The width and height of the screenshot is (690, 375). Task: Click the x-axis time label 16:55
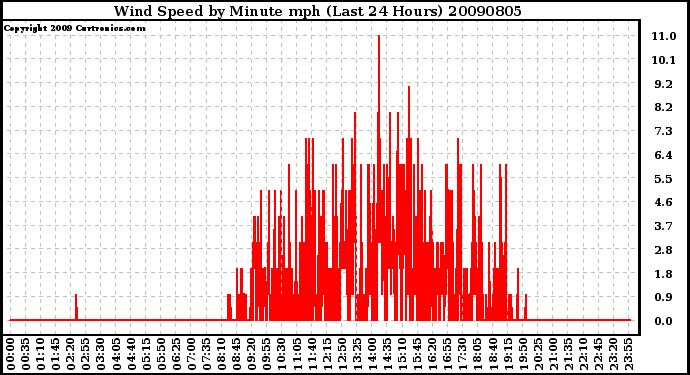coord(447,354)
